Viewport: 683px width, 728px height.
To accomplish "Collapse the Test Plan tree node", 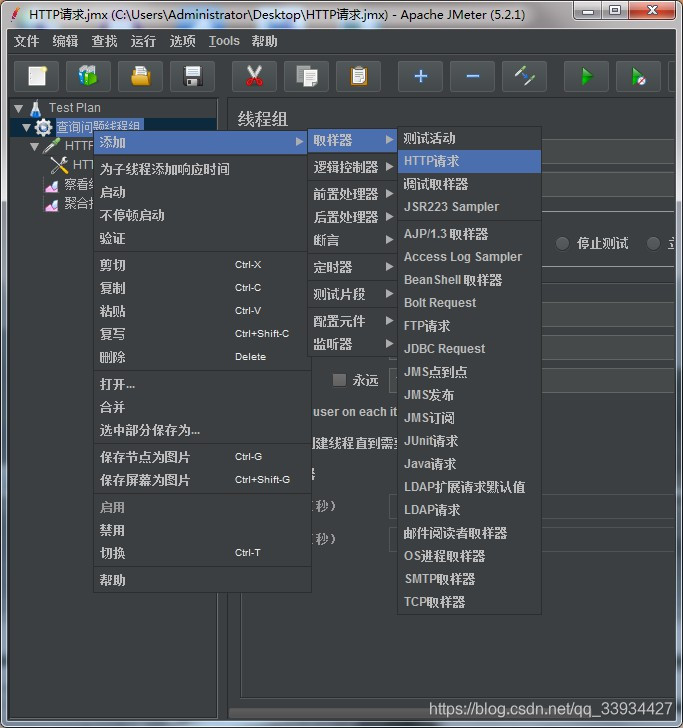I will point(19,109).
